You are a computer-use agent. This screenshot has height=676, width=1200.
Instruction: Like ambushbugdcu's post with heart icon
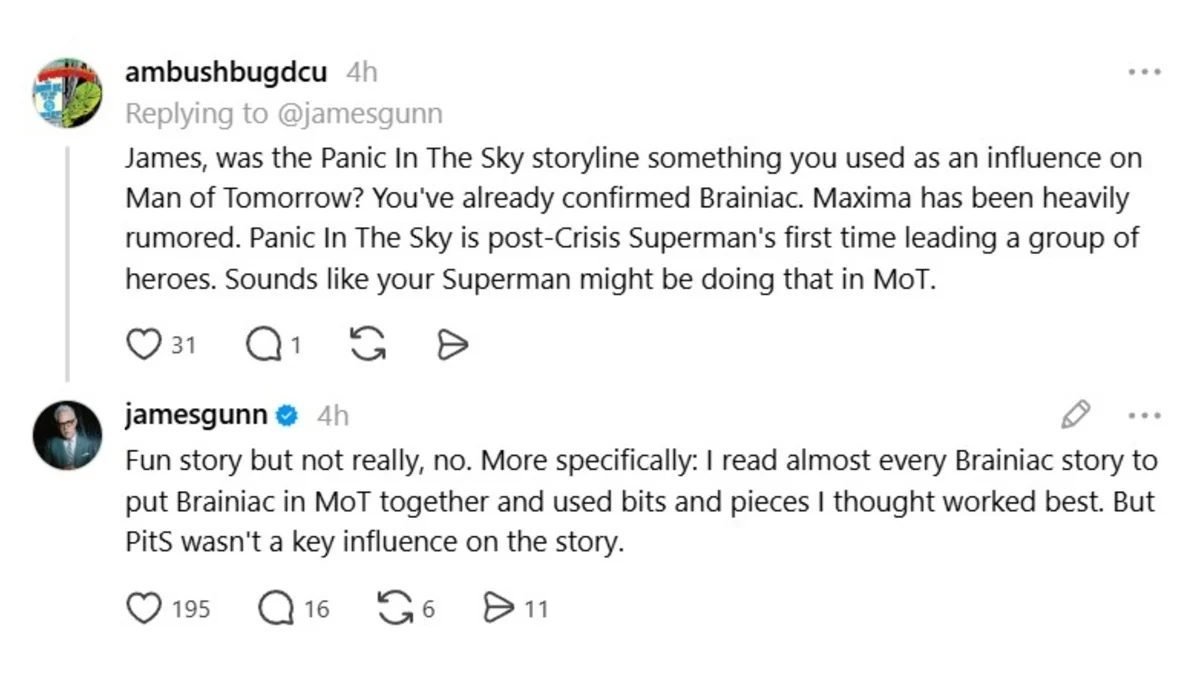144,345
